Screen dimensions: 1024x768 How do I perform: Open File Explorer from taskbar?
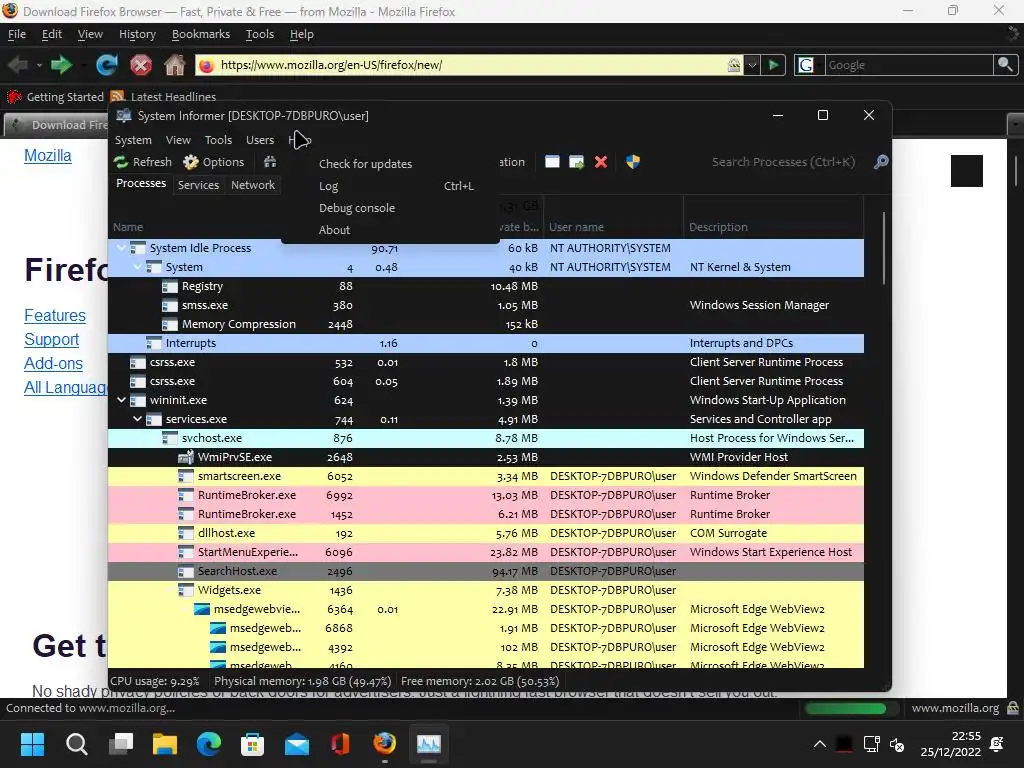point(165,744)
